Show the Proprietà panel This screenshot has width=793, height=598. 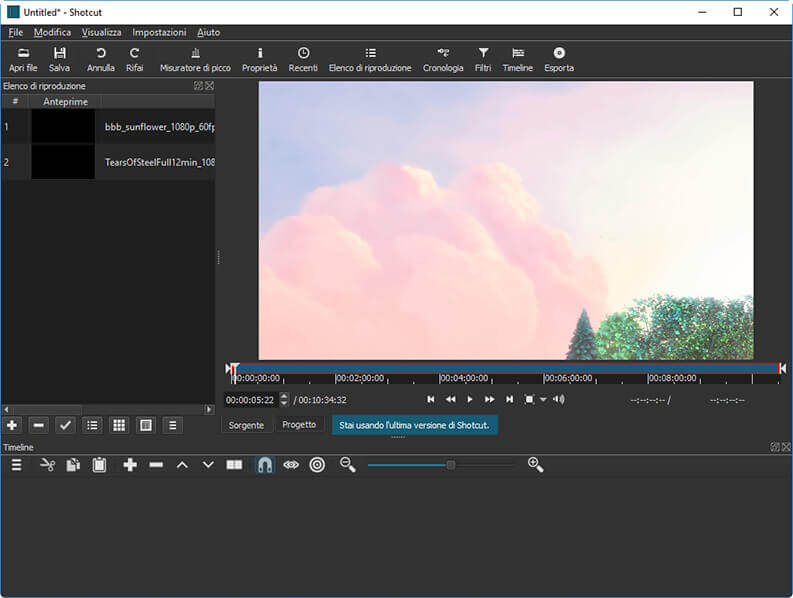pos(259,59)
